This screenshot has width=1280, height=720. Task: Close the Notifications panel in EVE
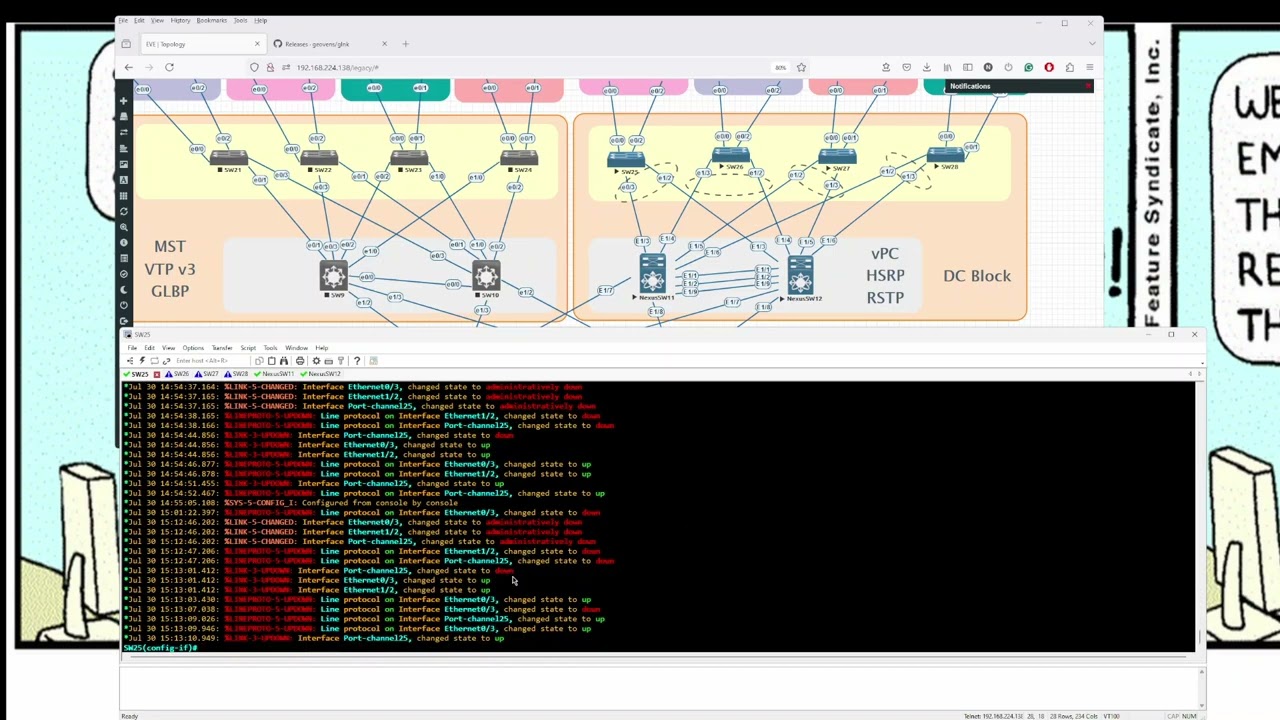tap(1088, 86)
